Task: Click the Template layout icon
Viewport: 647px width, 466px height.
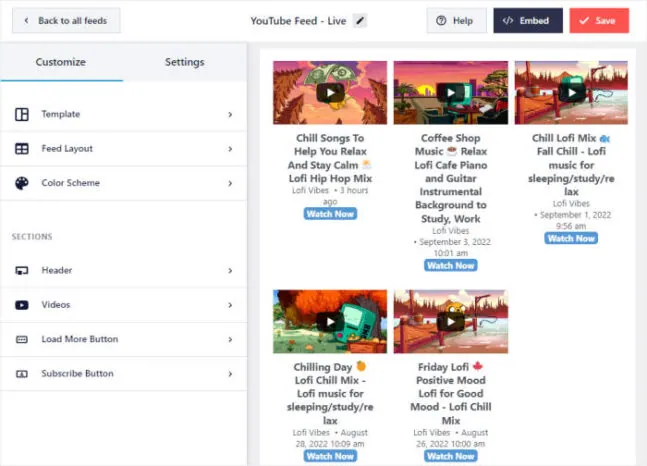Action: (x=22, y=114)
